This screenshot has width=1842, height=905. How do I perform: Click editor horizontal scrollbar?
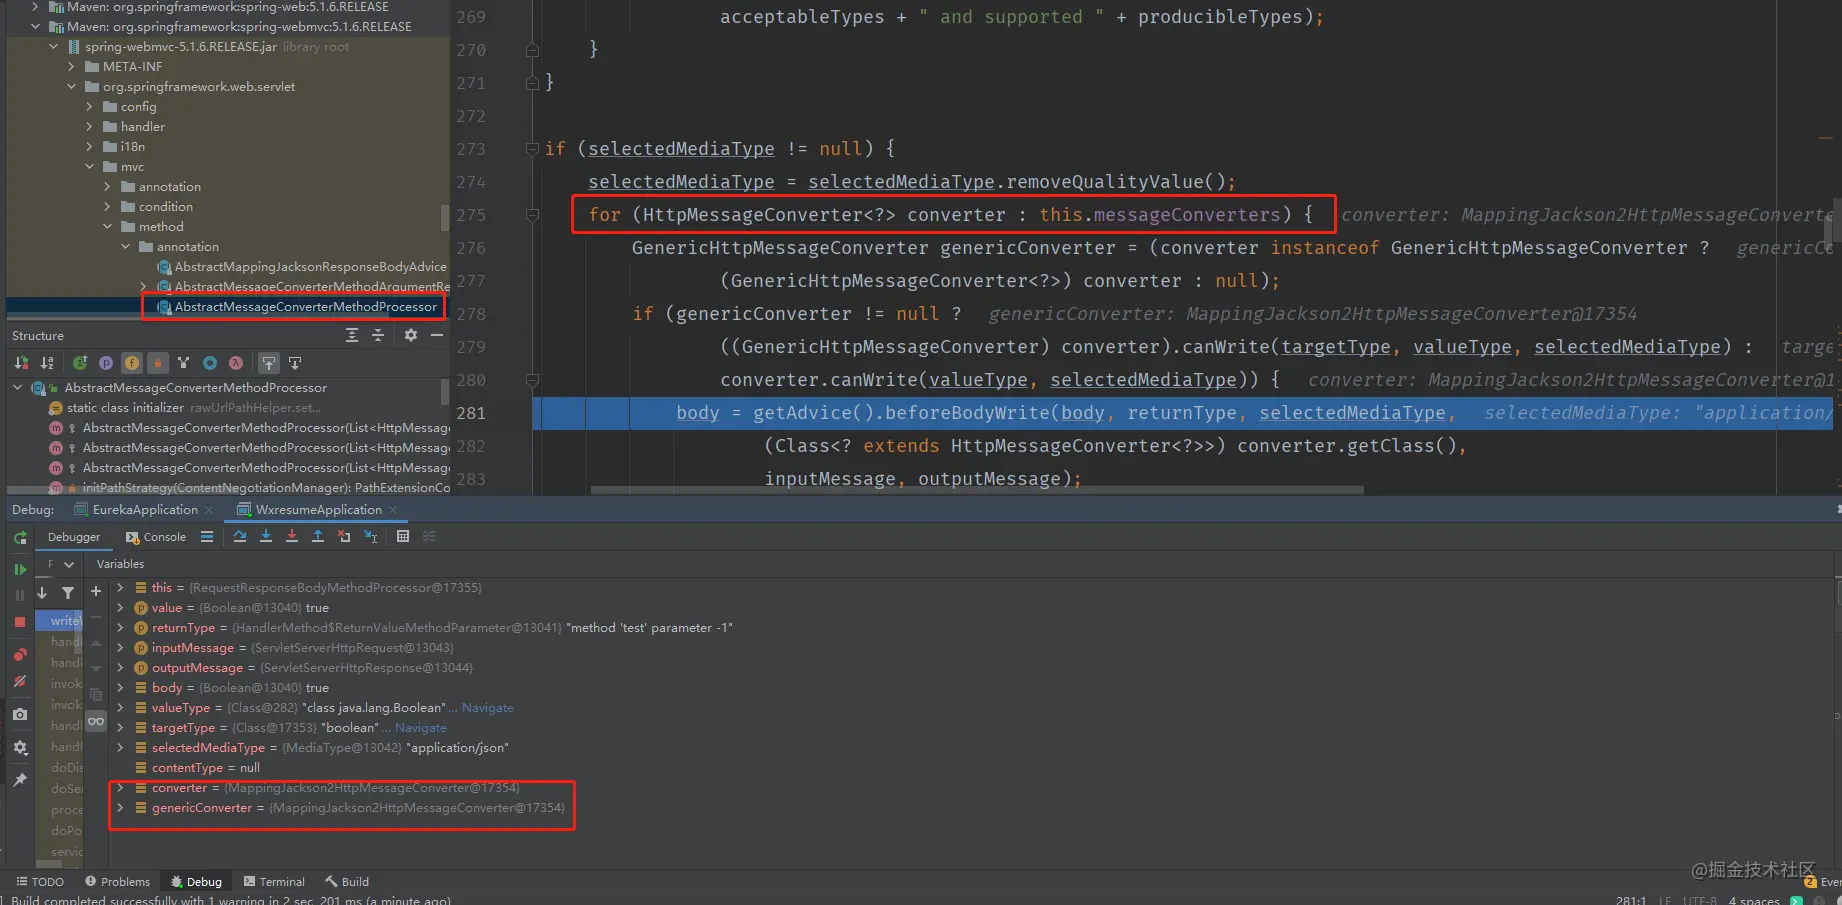[977, 490]
